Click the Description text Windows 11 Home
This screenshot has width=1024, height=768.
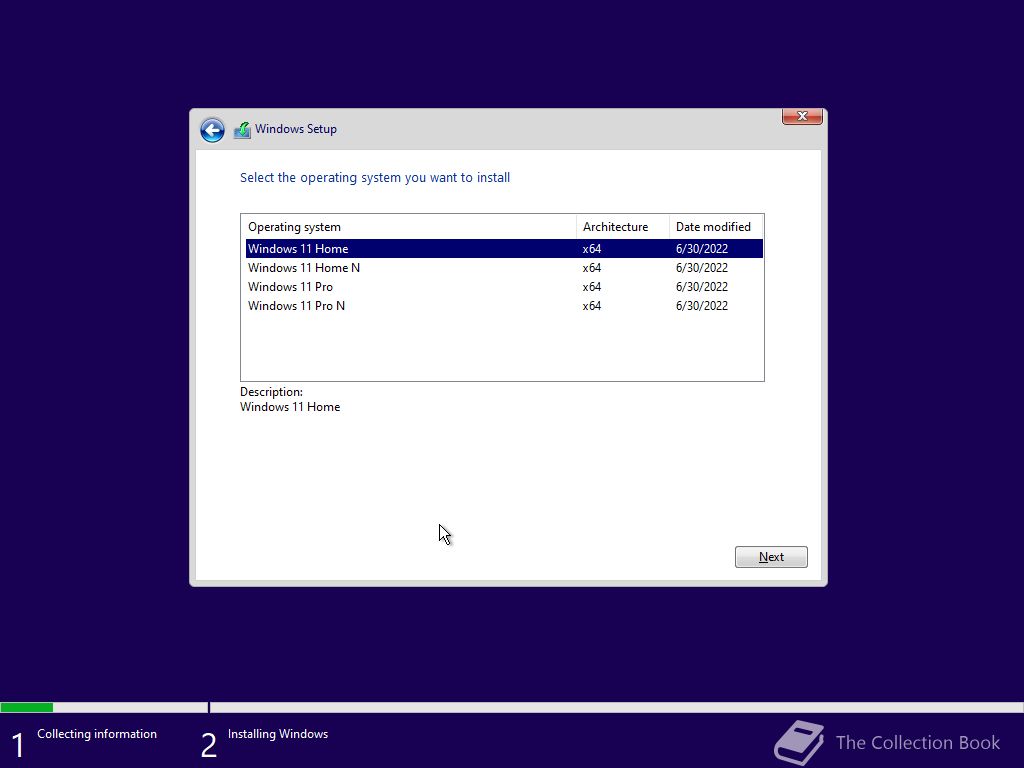pyautogui.click(x=290, y=407)
